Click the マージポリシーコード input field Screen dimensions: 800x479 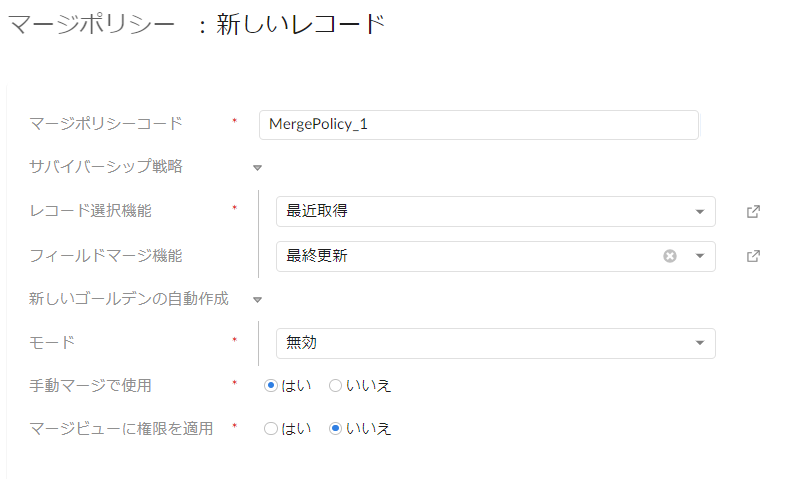(479, 124)
